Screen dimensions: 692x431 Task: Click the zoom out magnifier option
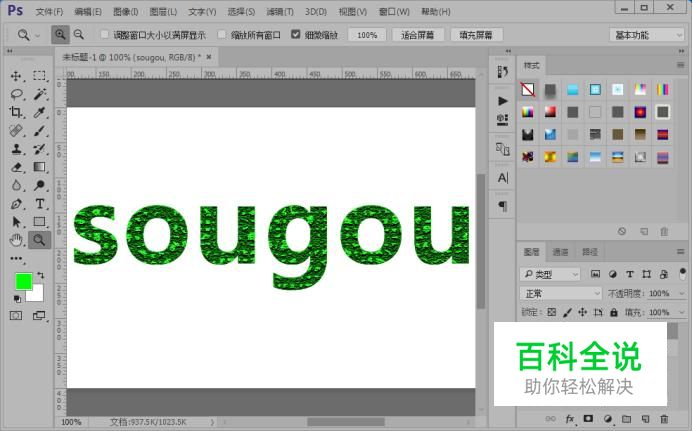click(79, 34)
